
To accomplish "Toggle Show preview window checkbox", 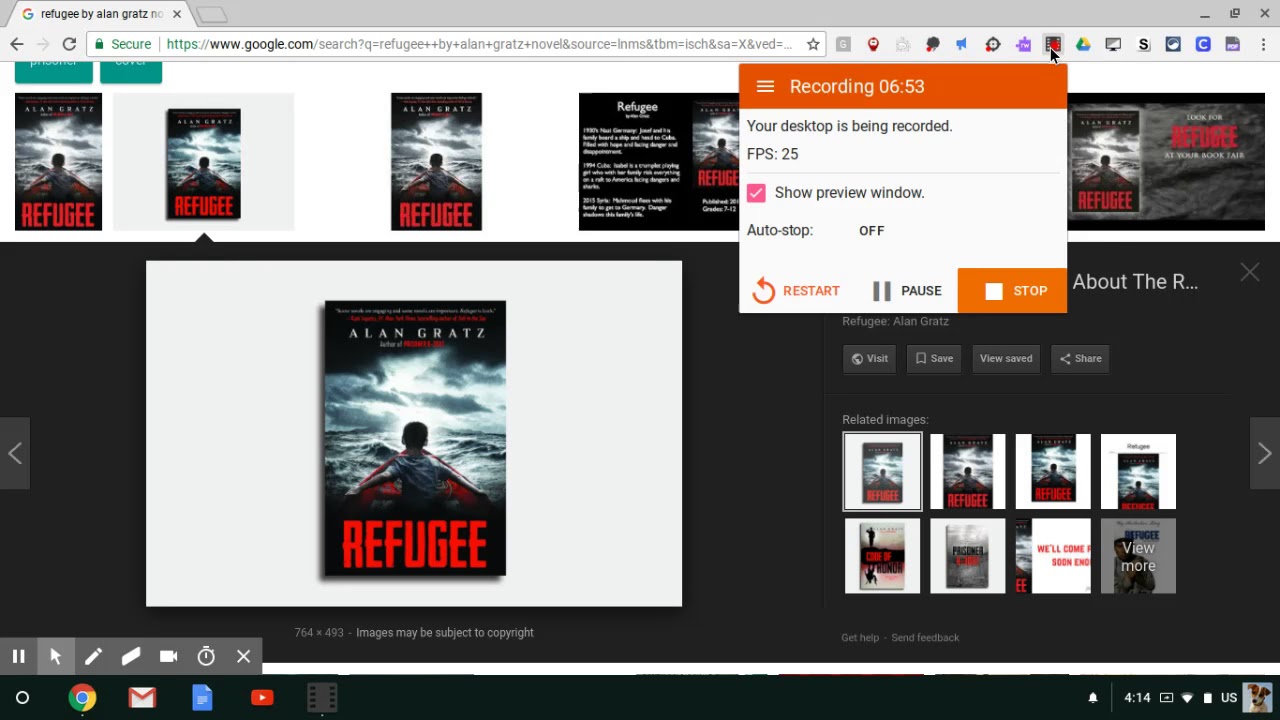I will [x=756, y=193].
